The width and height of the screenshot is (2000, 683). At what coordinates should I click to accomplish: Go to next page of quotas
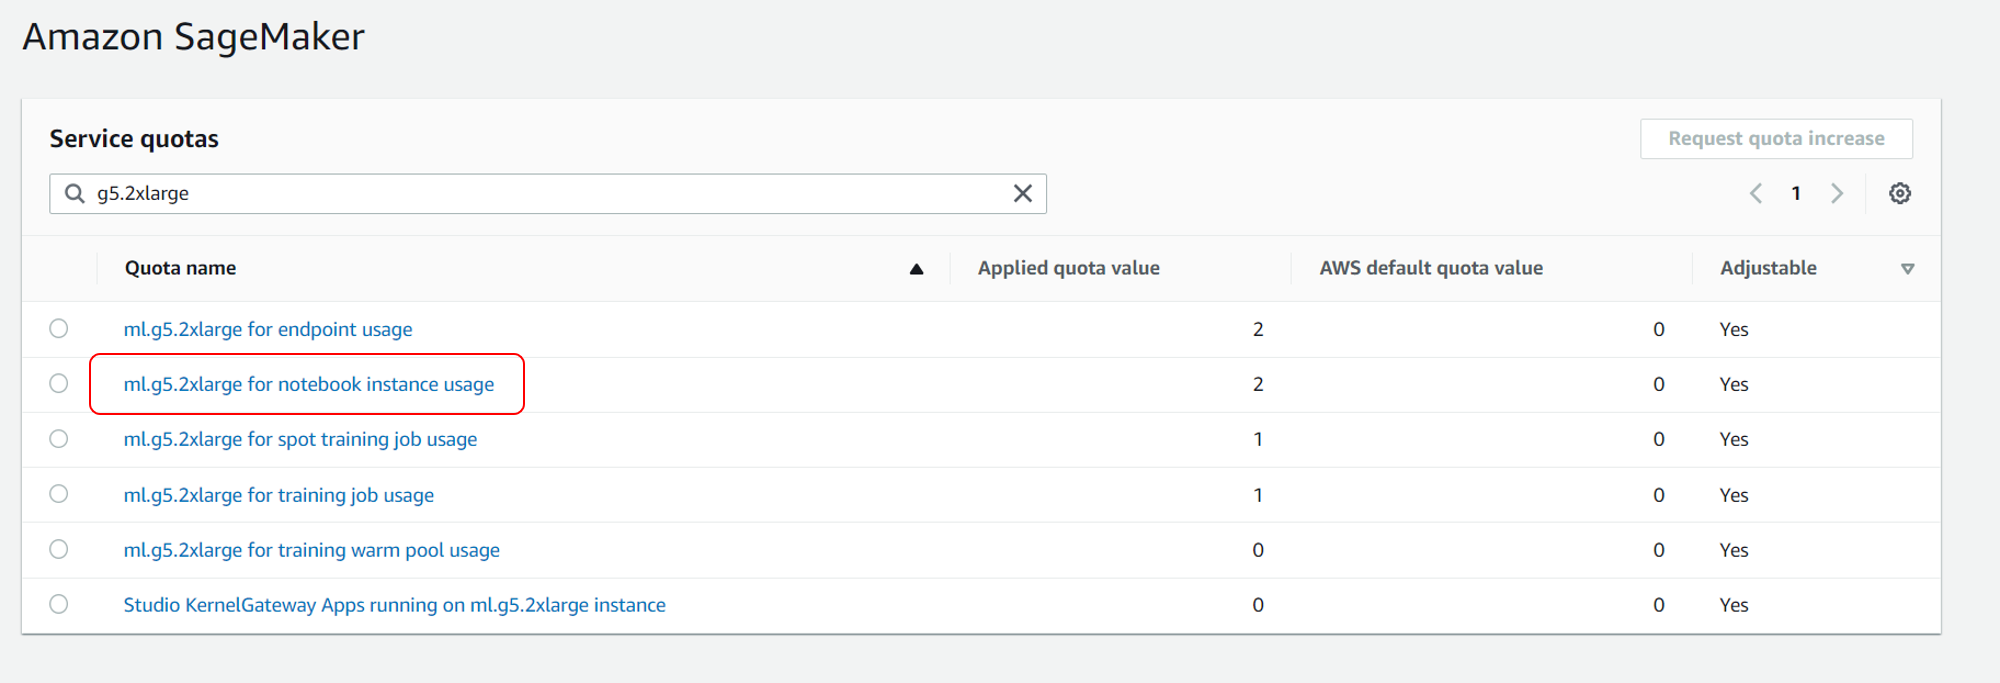pyautogui.click(x=1837, y=193)
